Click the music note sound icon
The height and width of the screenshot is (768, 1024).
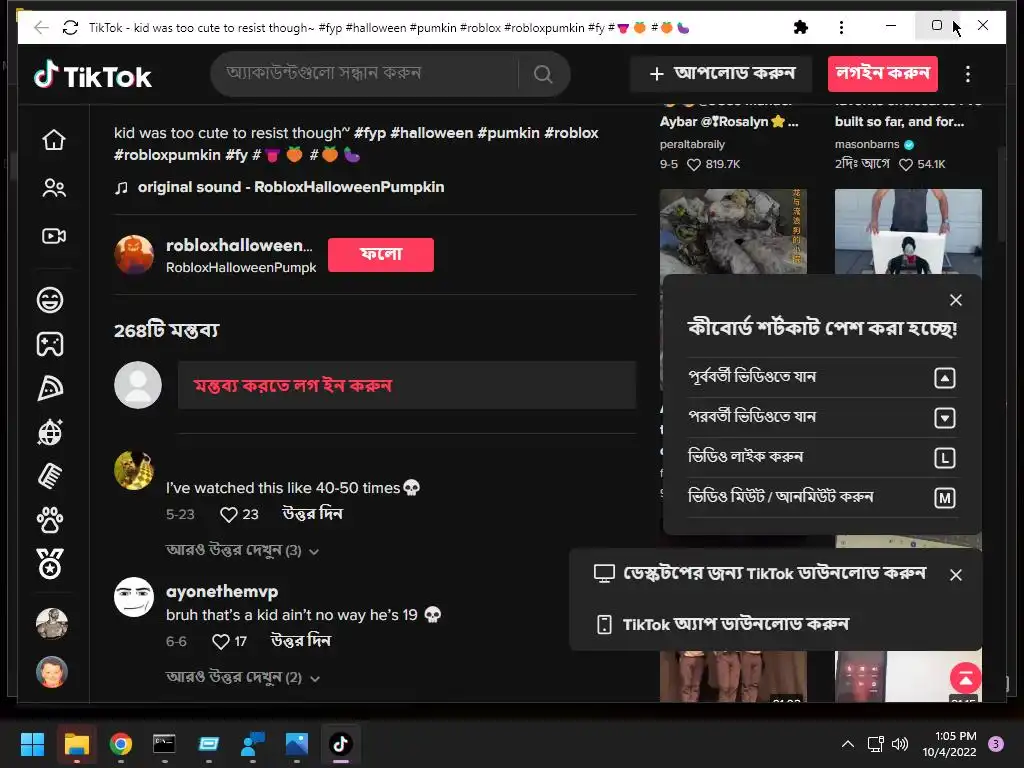click(x=121, y=188)
